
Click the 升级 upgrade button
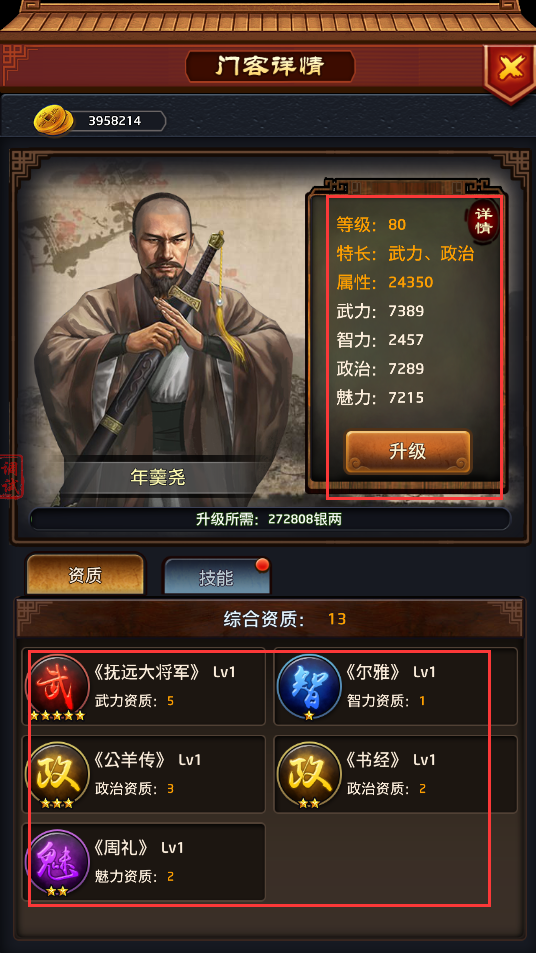(x=408, y=452)
